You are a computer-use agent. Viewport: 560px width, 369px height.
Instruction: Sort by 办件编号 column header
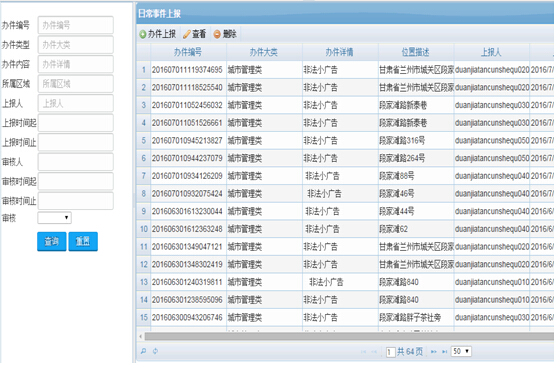coord(188,52)
